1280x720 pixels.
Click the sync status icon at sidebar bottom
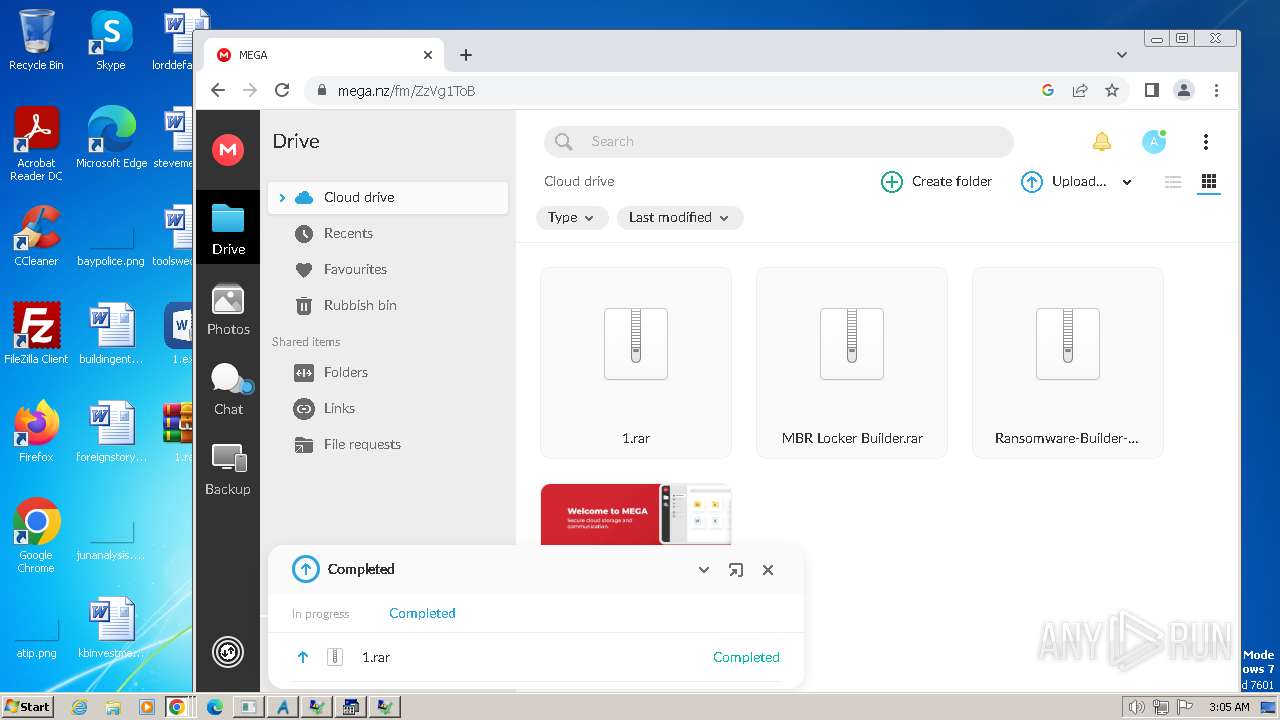click(x=228, y=652)
